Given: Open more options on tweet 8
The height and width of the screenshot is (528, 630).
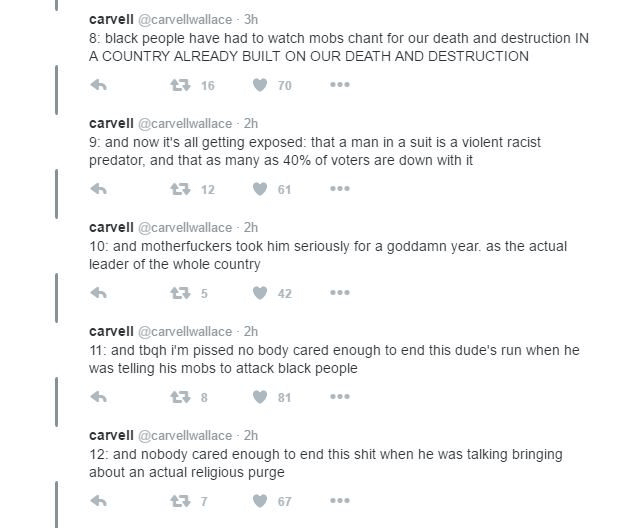Looking at the screenshot, I should point(340,85).
